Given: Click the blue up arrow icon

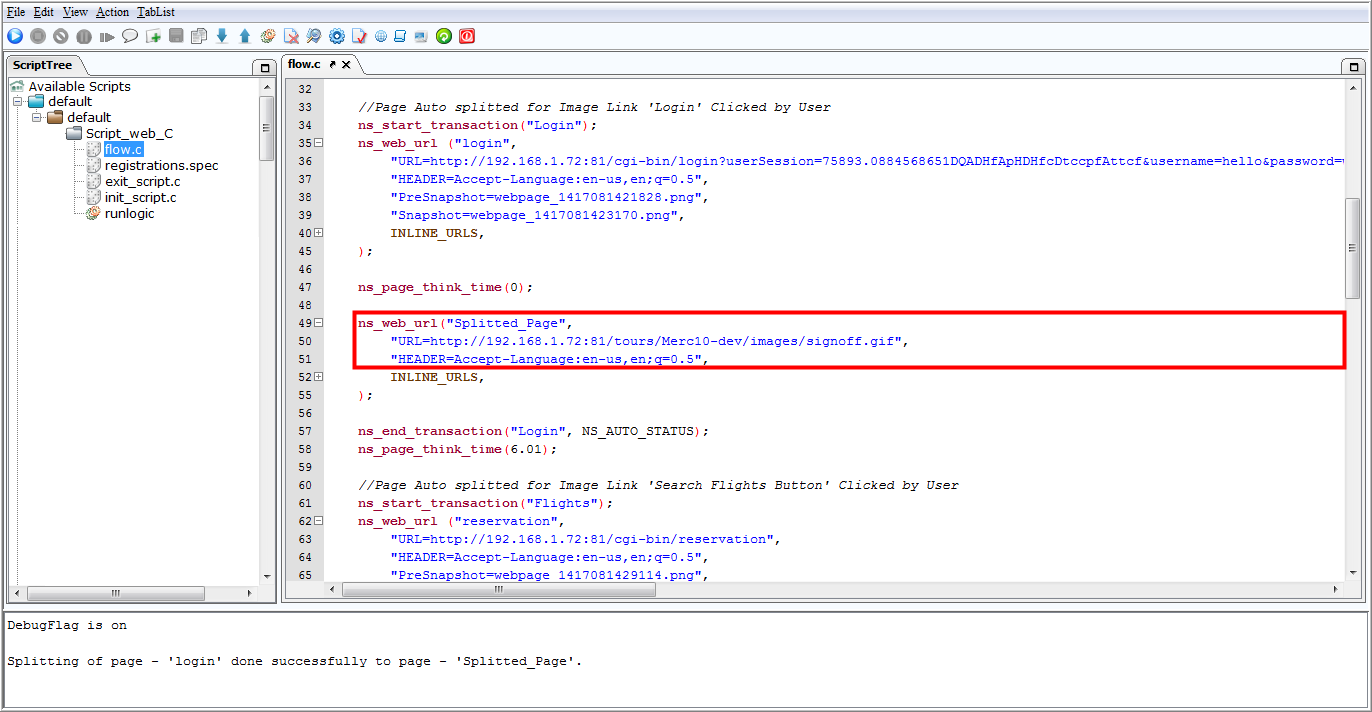Looking at the screenshot, I should click(245, 36).
